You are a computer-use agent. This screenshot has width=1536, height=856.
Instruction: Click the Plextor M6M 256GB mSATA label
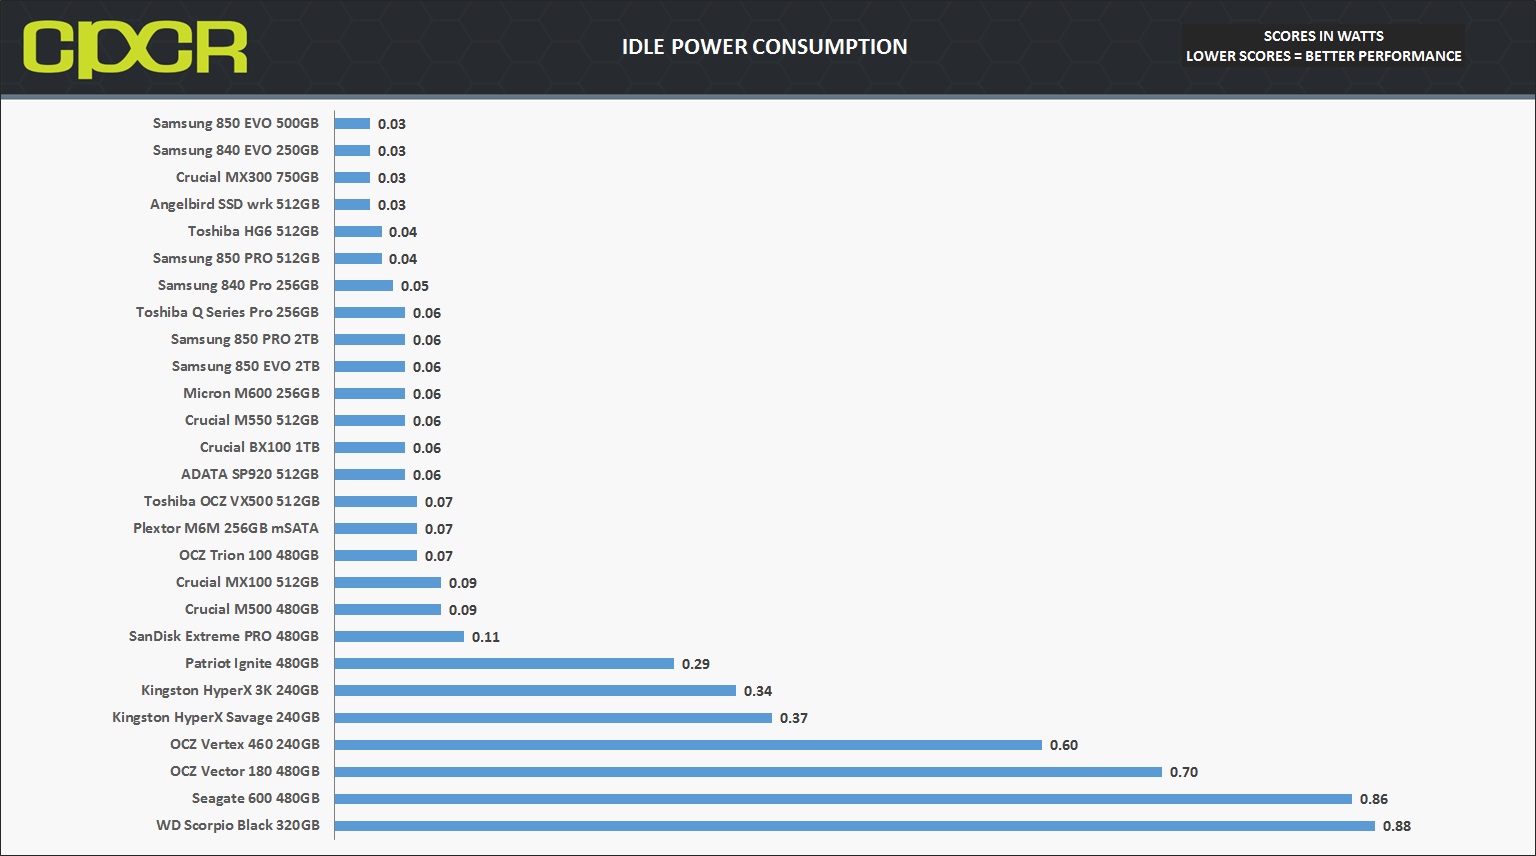click(x=226, y=528)
